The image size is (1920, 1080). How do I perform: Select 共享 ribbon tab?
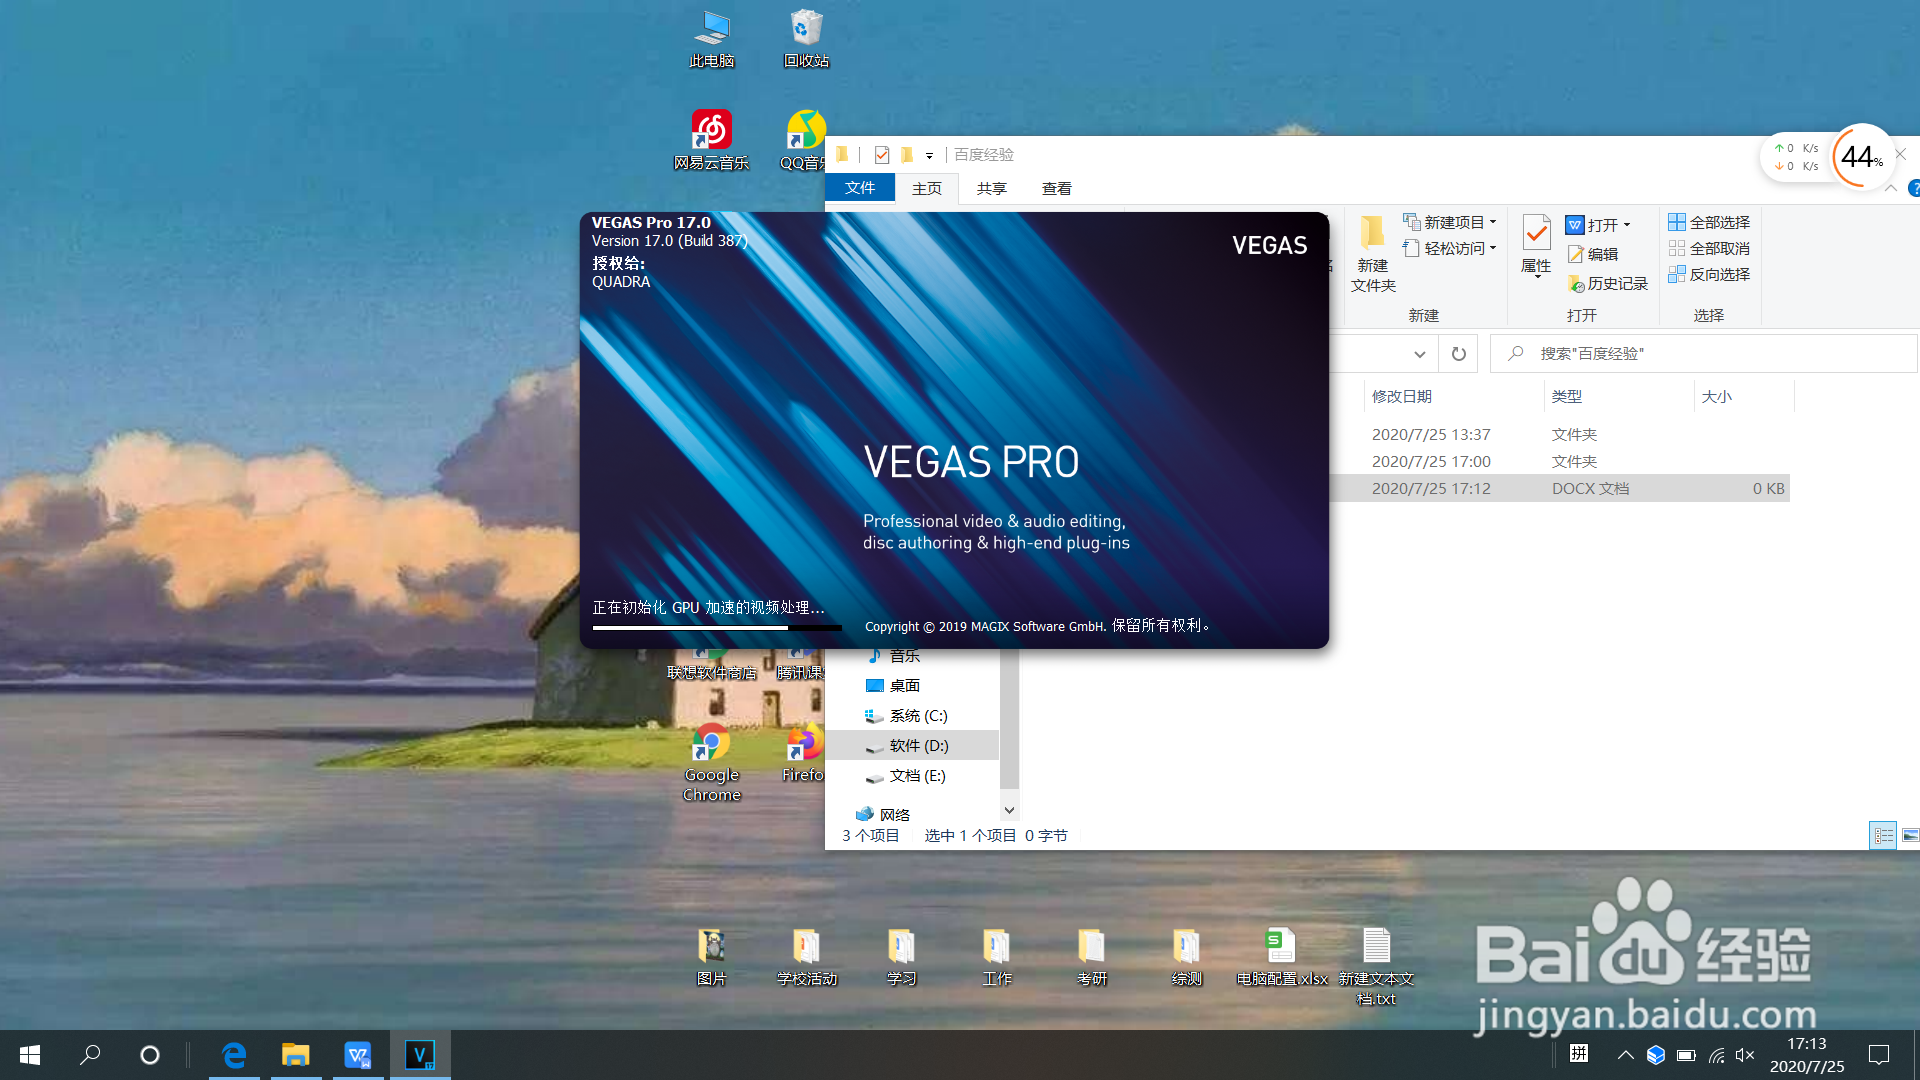click(x=991, y=188)
